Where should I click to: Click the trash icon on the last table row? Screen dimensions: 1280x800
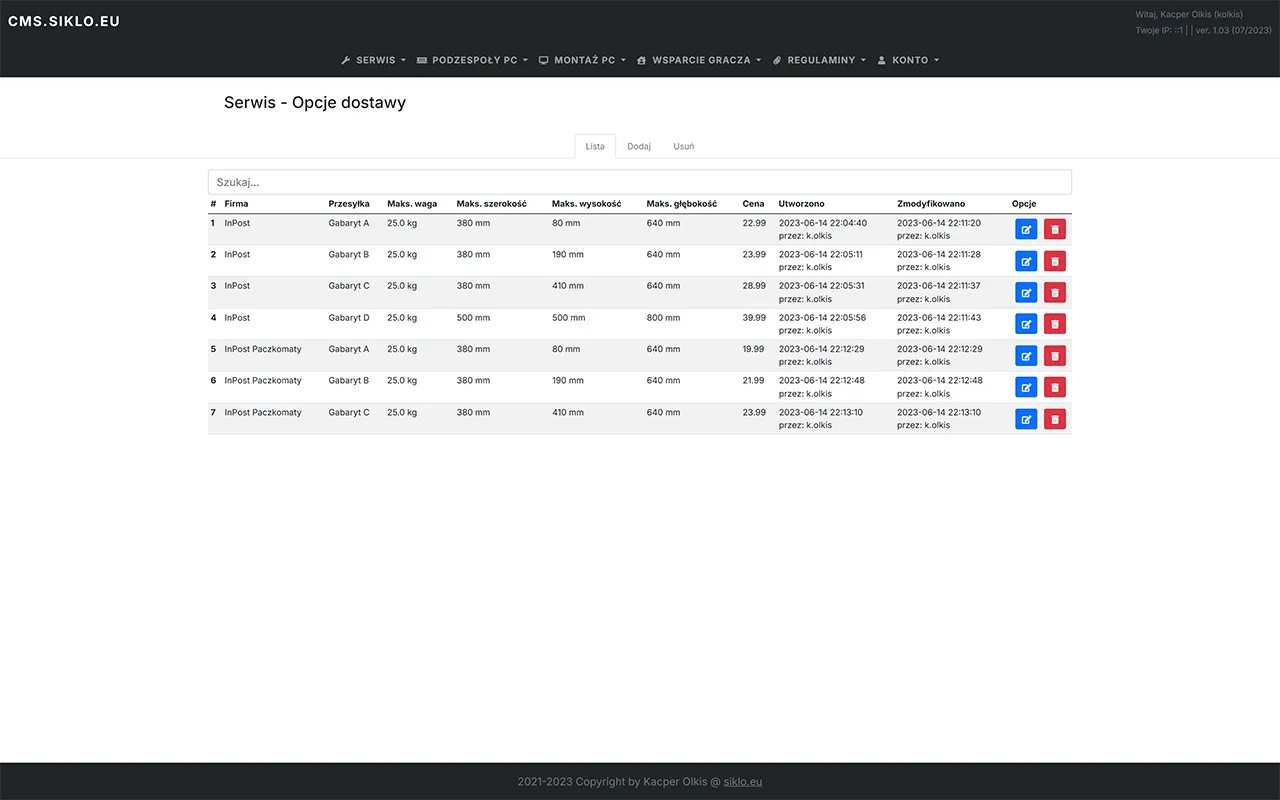(x=1054, y=418)
